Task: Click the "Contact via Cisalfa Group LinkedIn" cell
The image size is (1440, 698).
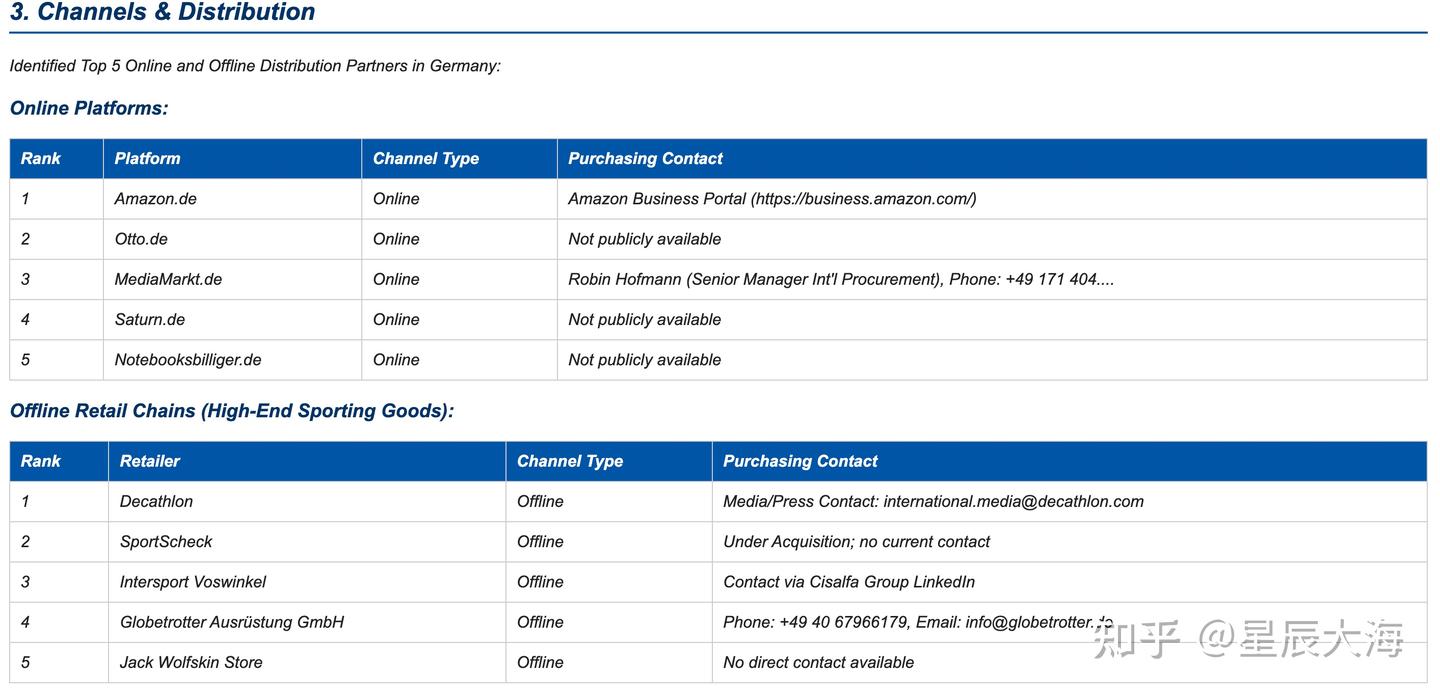Action: (x=849, y=582)
